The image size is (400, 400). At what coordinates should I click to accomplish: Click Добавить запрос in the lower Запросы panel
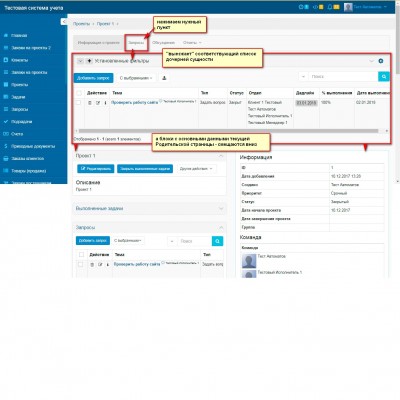pyautogui.click(x=93, y=241)
